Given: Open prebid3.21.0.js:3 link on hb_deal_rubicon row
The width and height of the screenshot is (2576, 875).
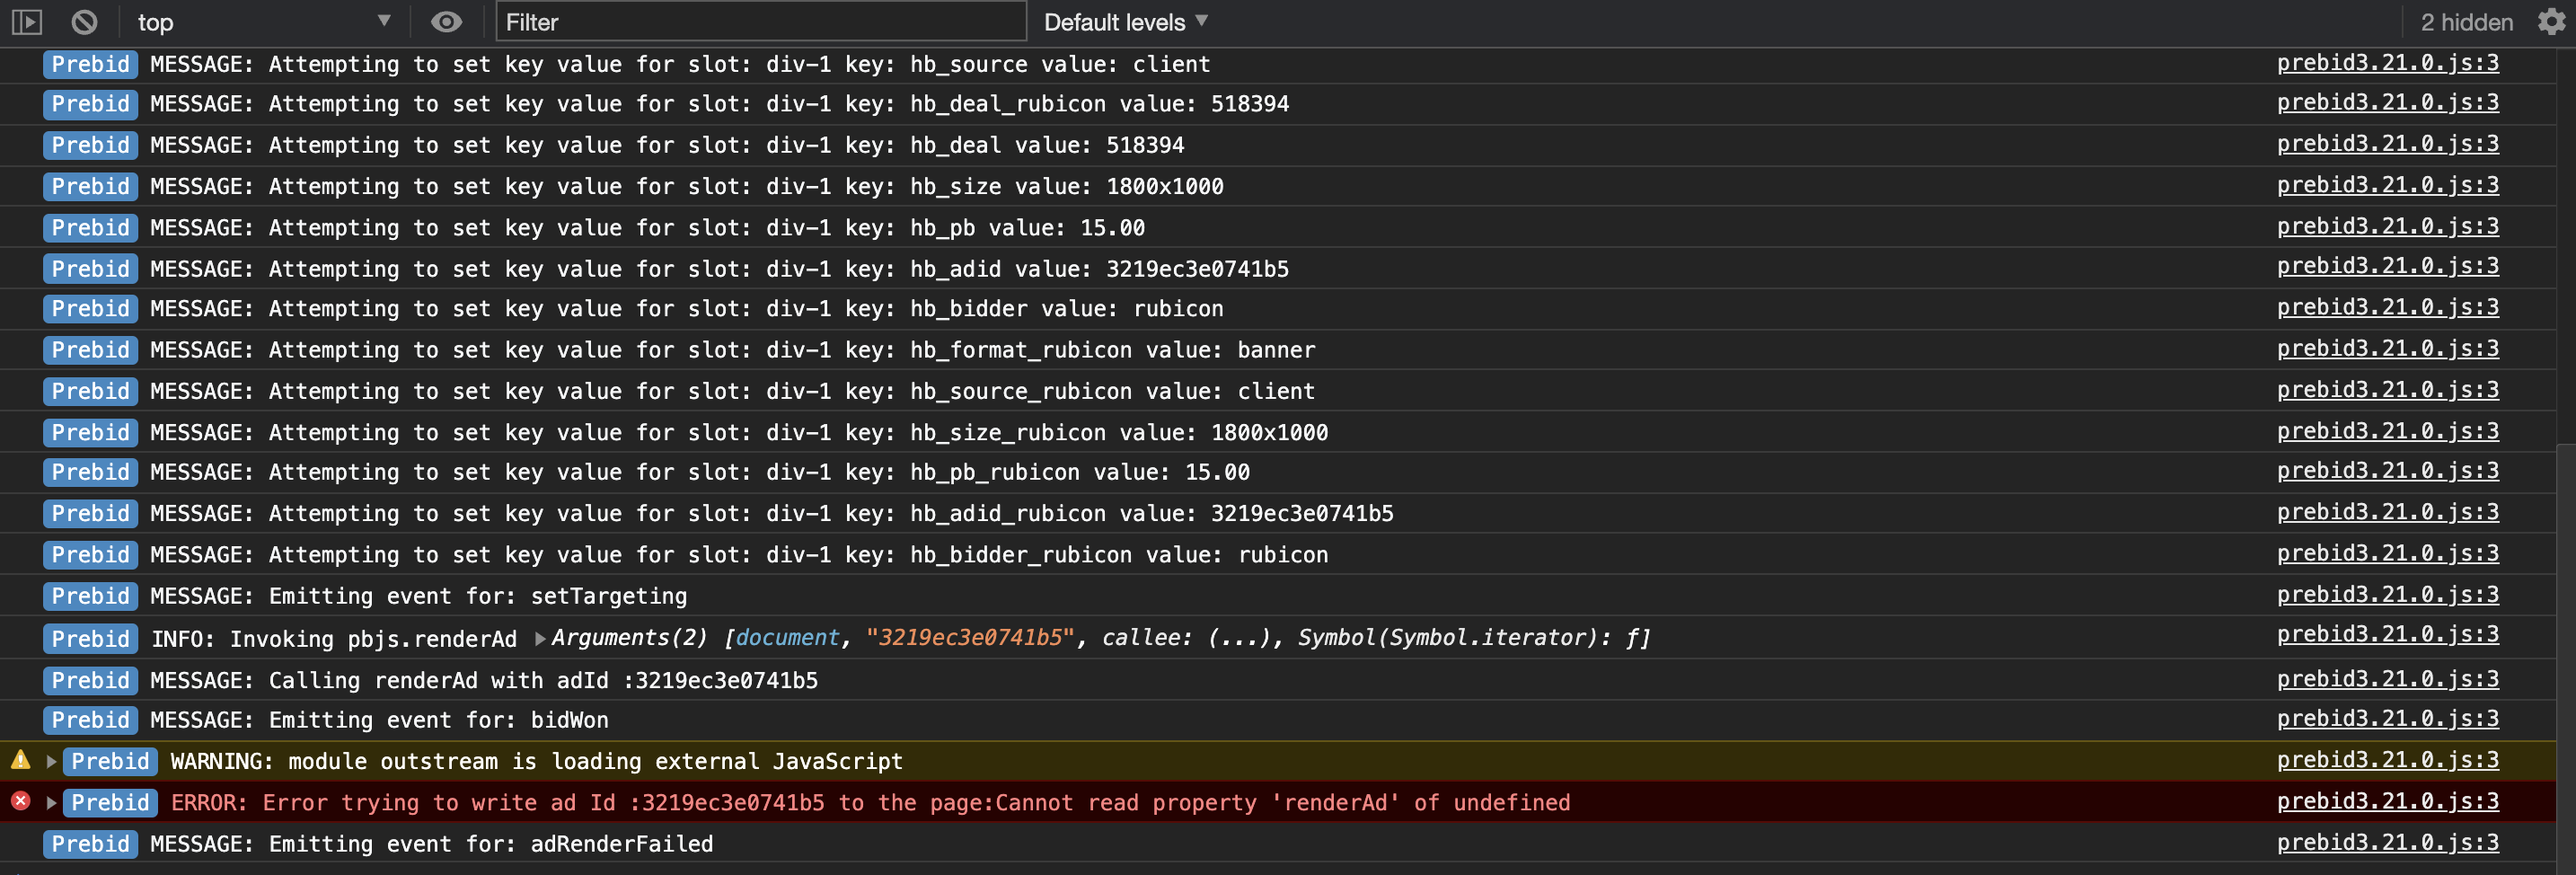Looking at the screenshot, I should [2388, 103].
